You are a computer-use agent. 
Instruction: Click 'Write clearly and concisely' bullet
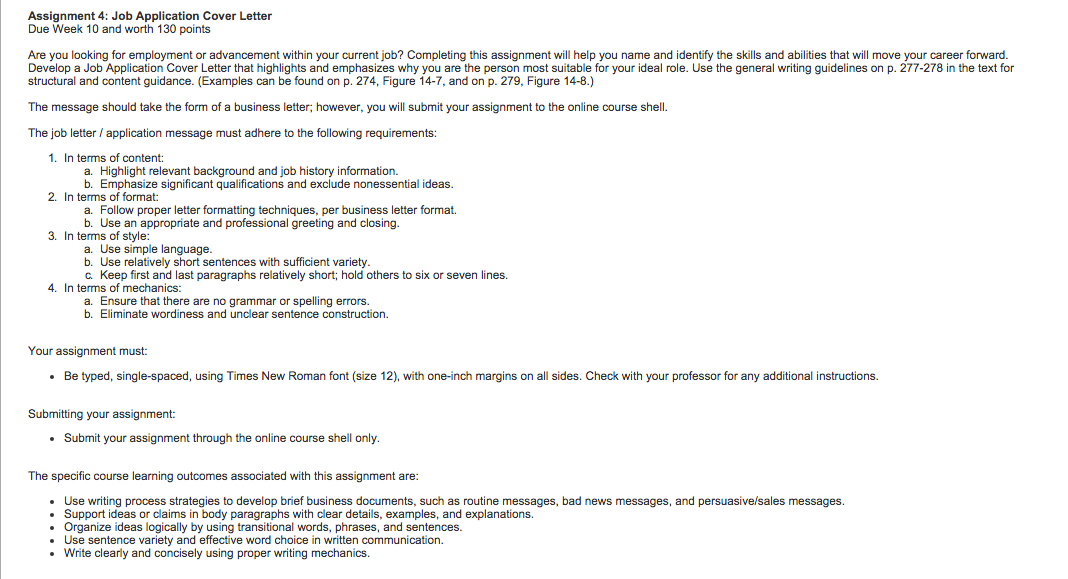click(217, 553)
